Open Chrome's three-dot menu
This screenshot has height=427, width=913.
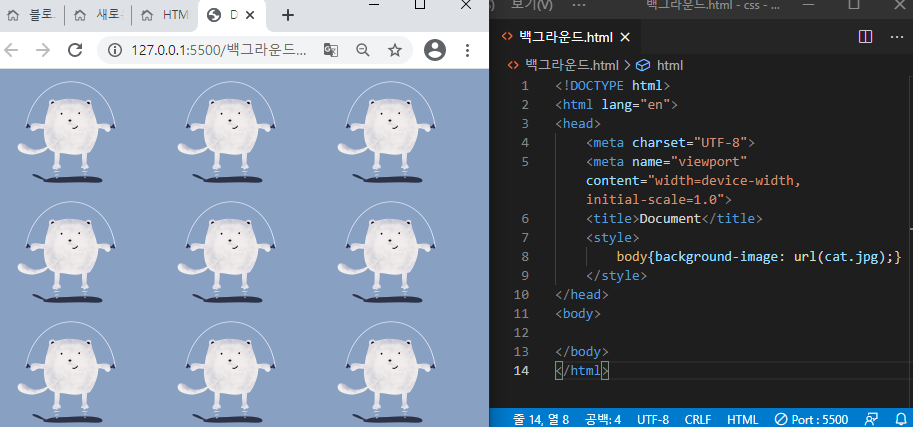pyautogui.click(x=467, y=50)
